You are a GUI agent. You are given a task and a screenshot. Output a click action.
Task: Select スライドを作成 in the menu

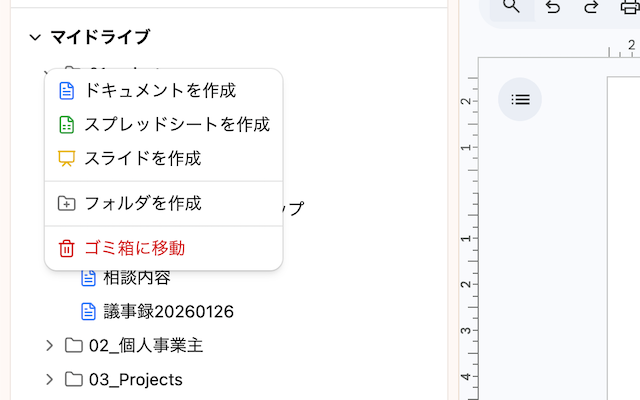(143, 158)
